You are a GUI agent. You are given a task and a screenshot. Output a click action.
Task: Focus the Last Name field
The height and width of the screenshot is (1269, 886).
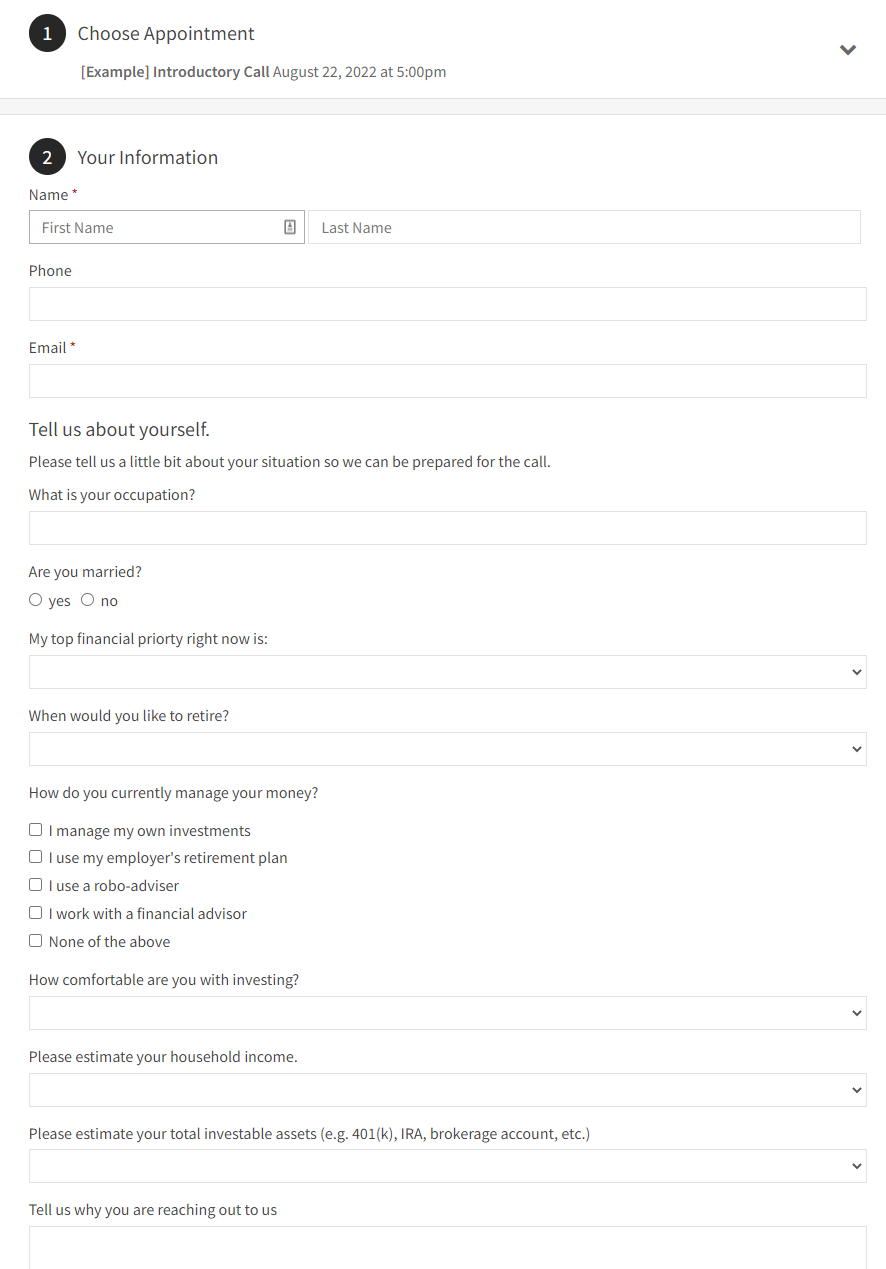(584, 227)
